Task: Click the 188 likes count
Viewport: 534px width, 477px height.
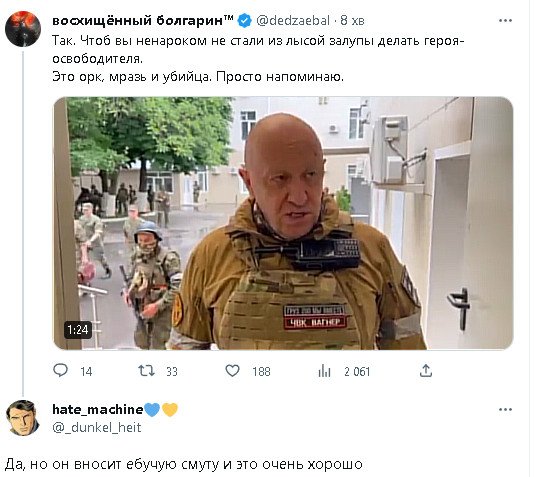Action: tap(261, 371)
